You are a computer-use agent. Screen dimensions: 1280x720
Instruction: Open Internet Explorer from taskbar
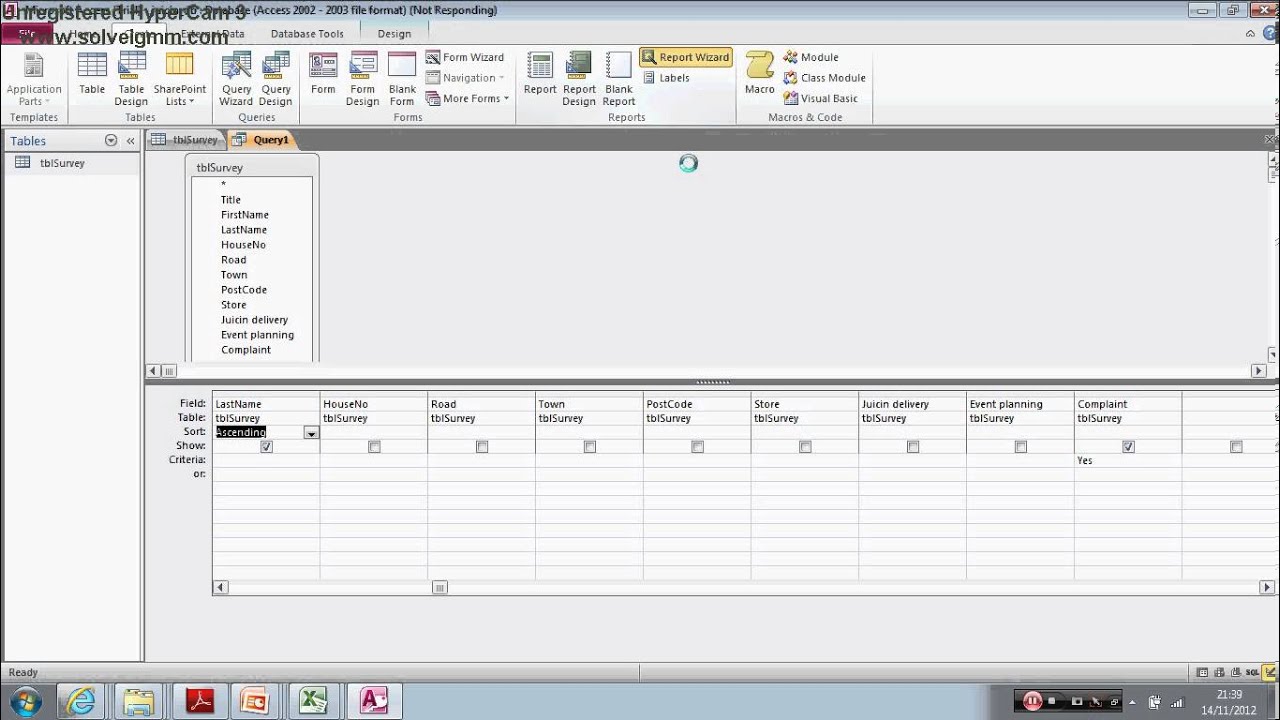point(80,701)
